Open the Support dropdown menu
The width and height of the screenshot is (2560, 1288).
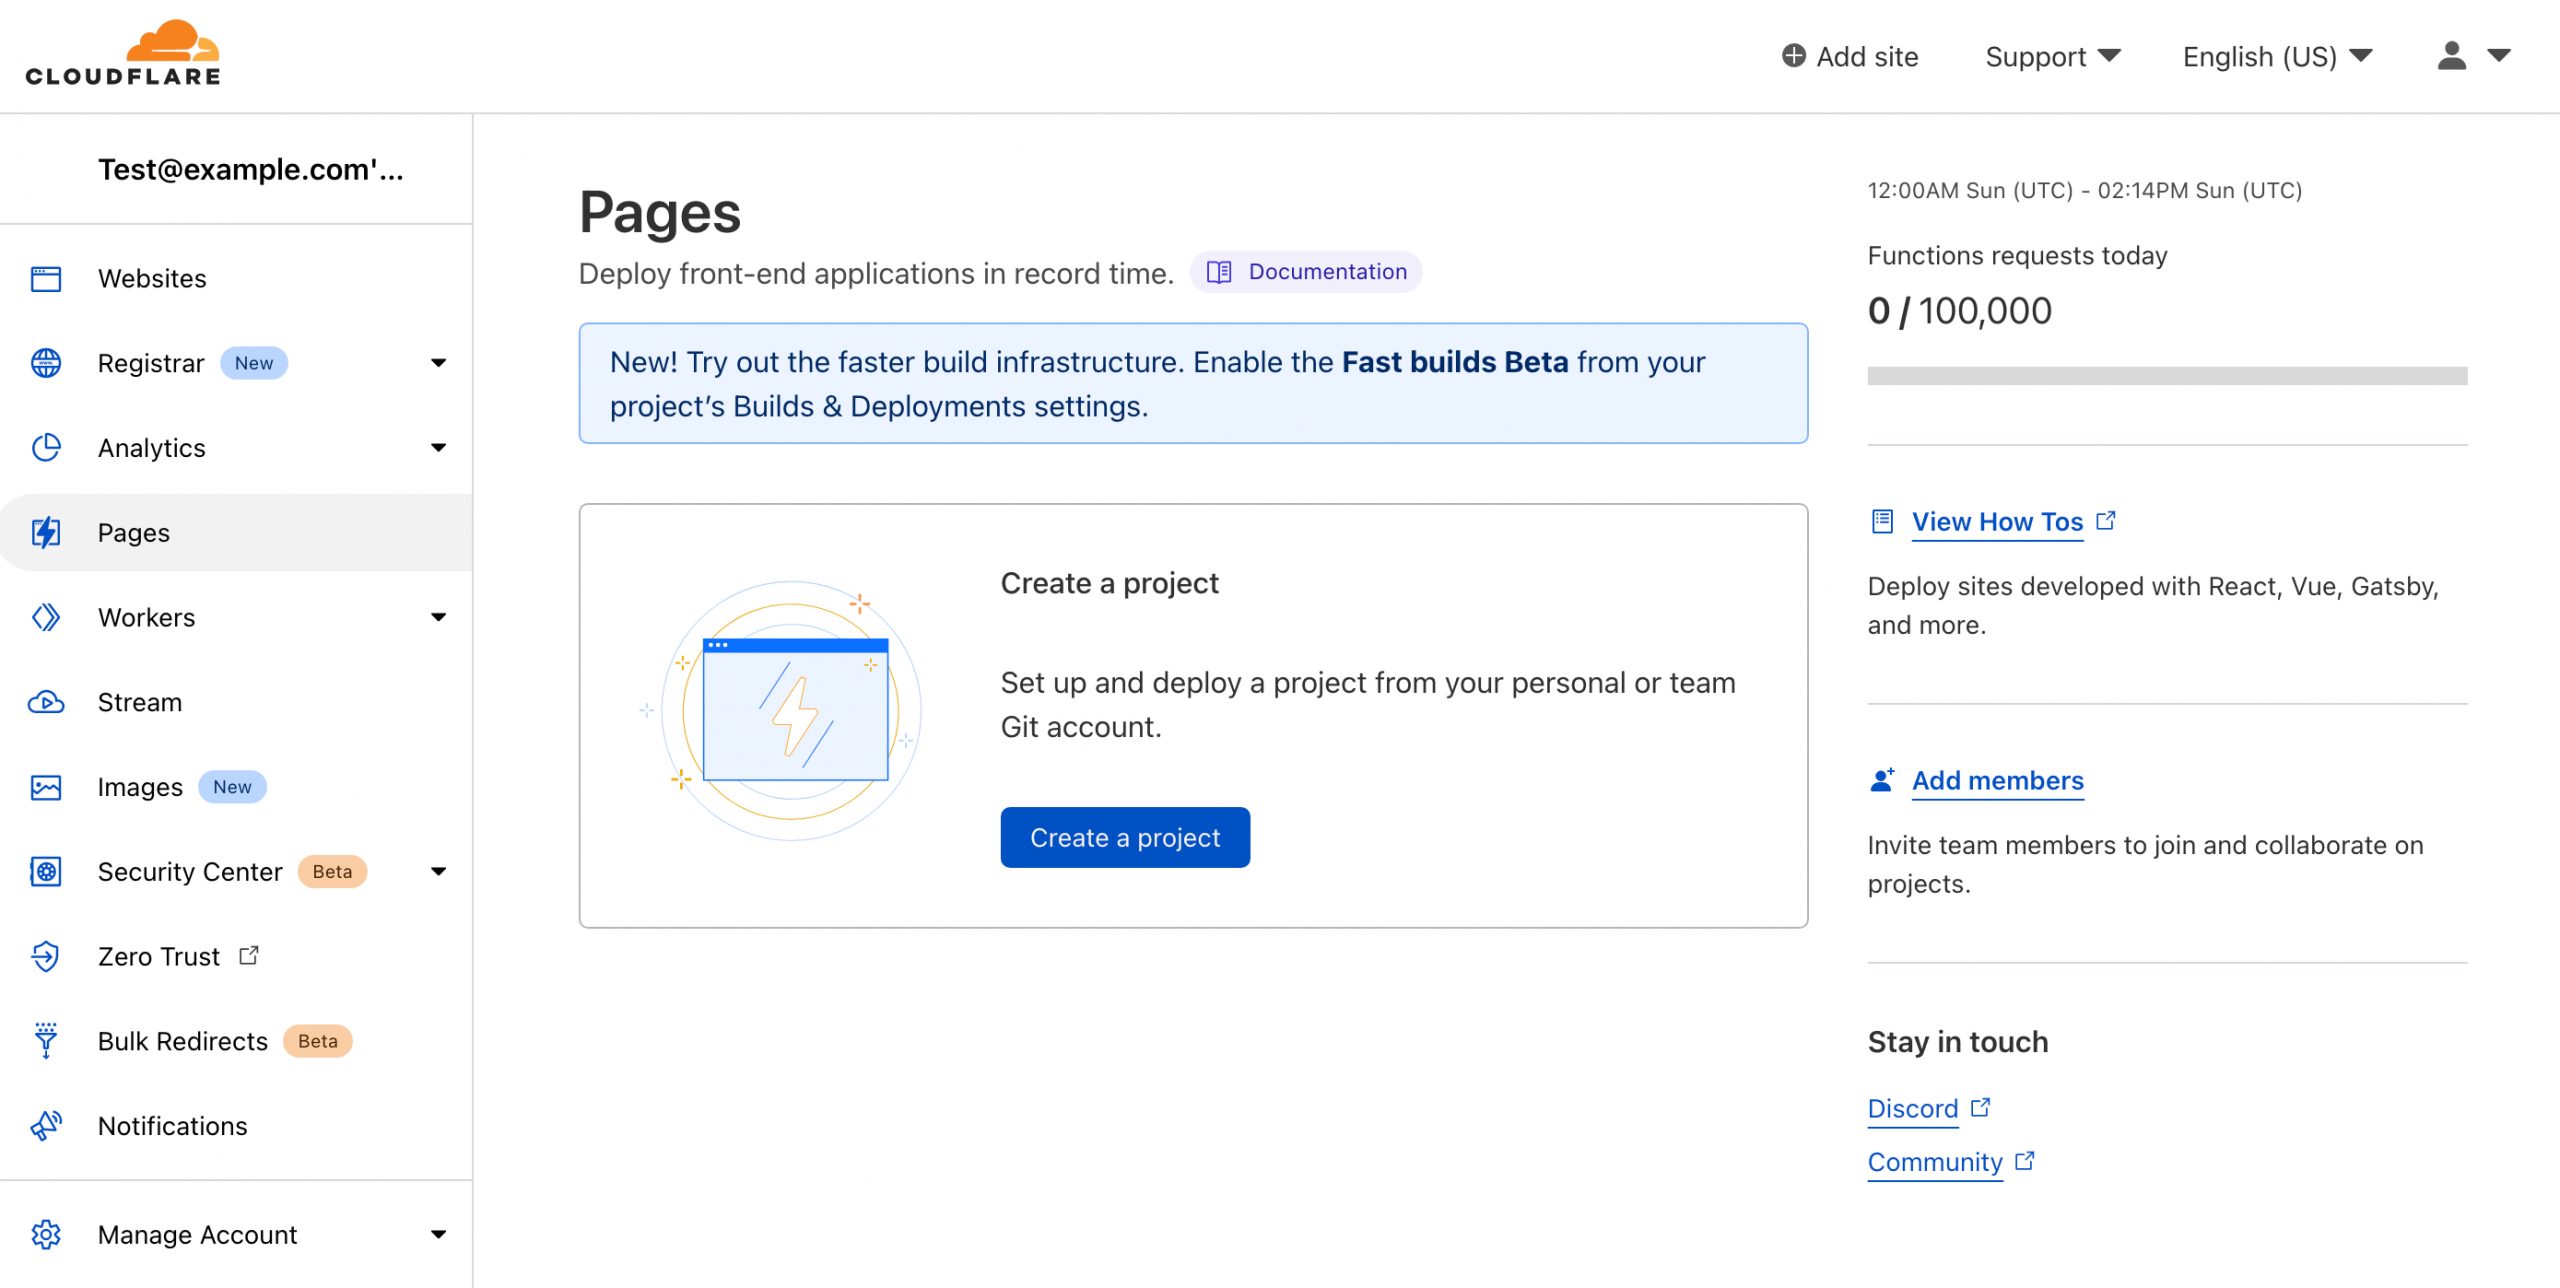(2053, 57)
